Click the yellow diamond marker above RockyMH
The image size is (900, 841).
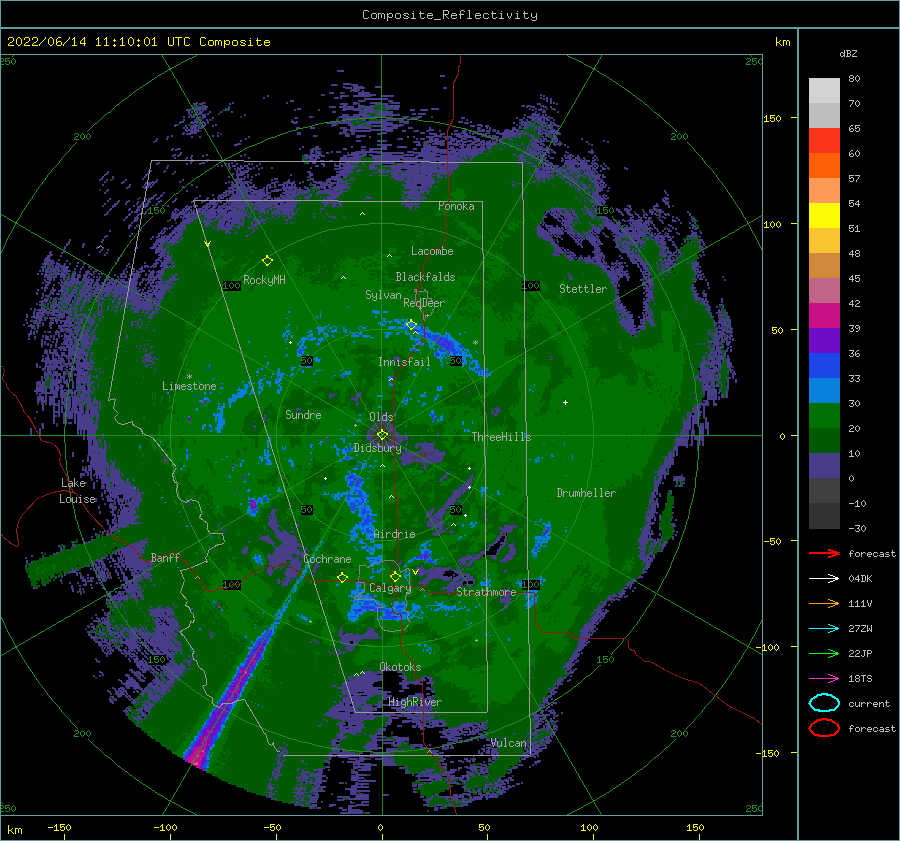point(267,261)
